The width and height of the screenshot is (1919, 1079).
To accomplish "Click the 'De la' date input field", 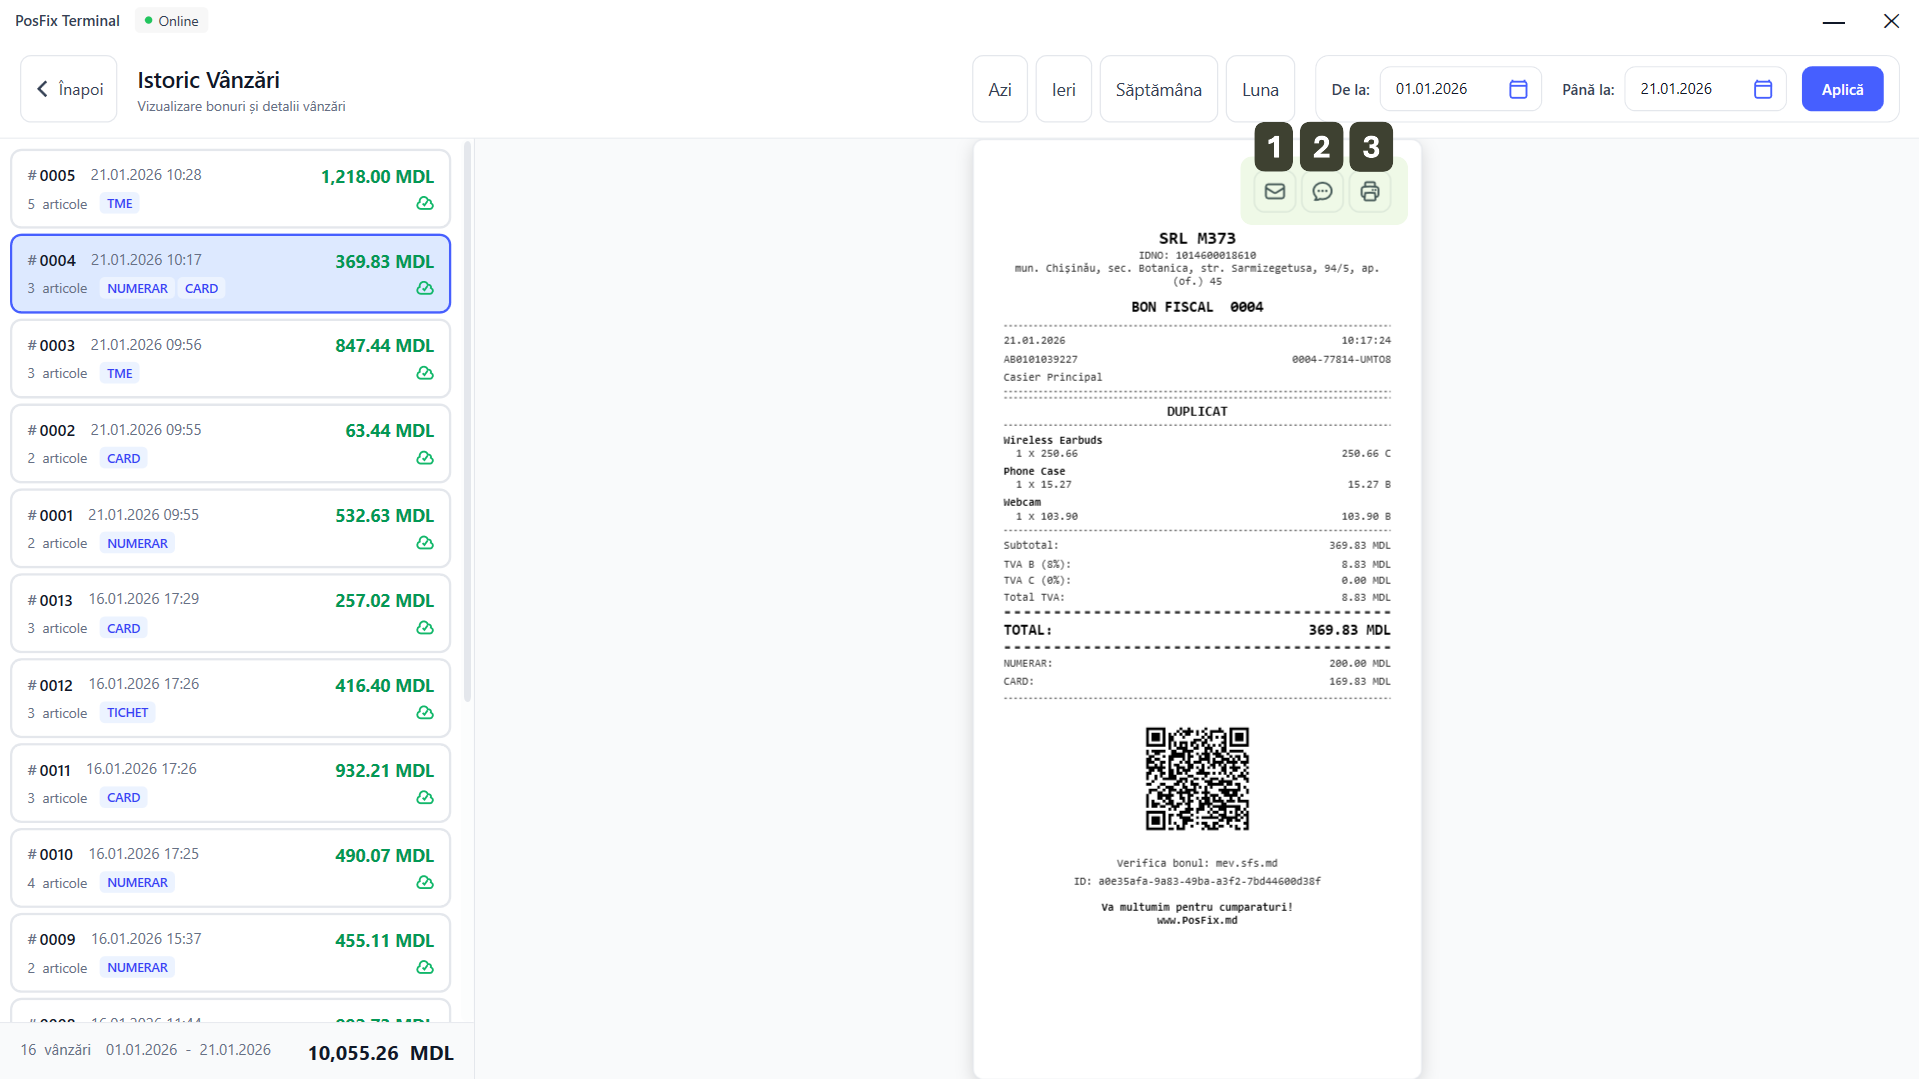I will [x=1445, y=89].
